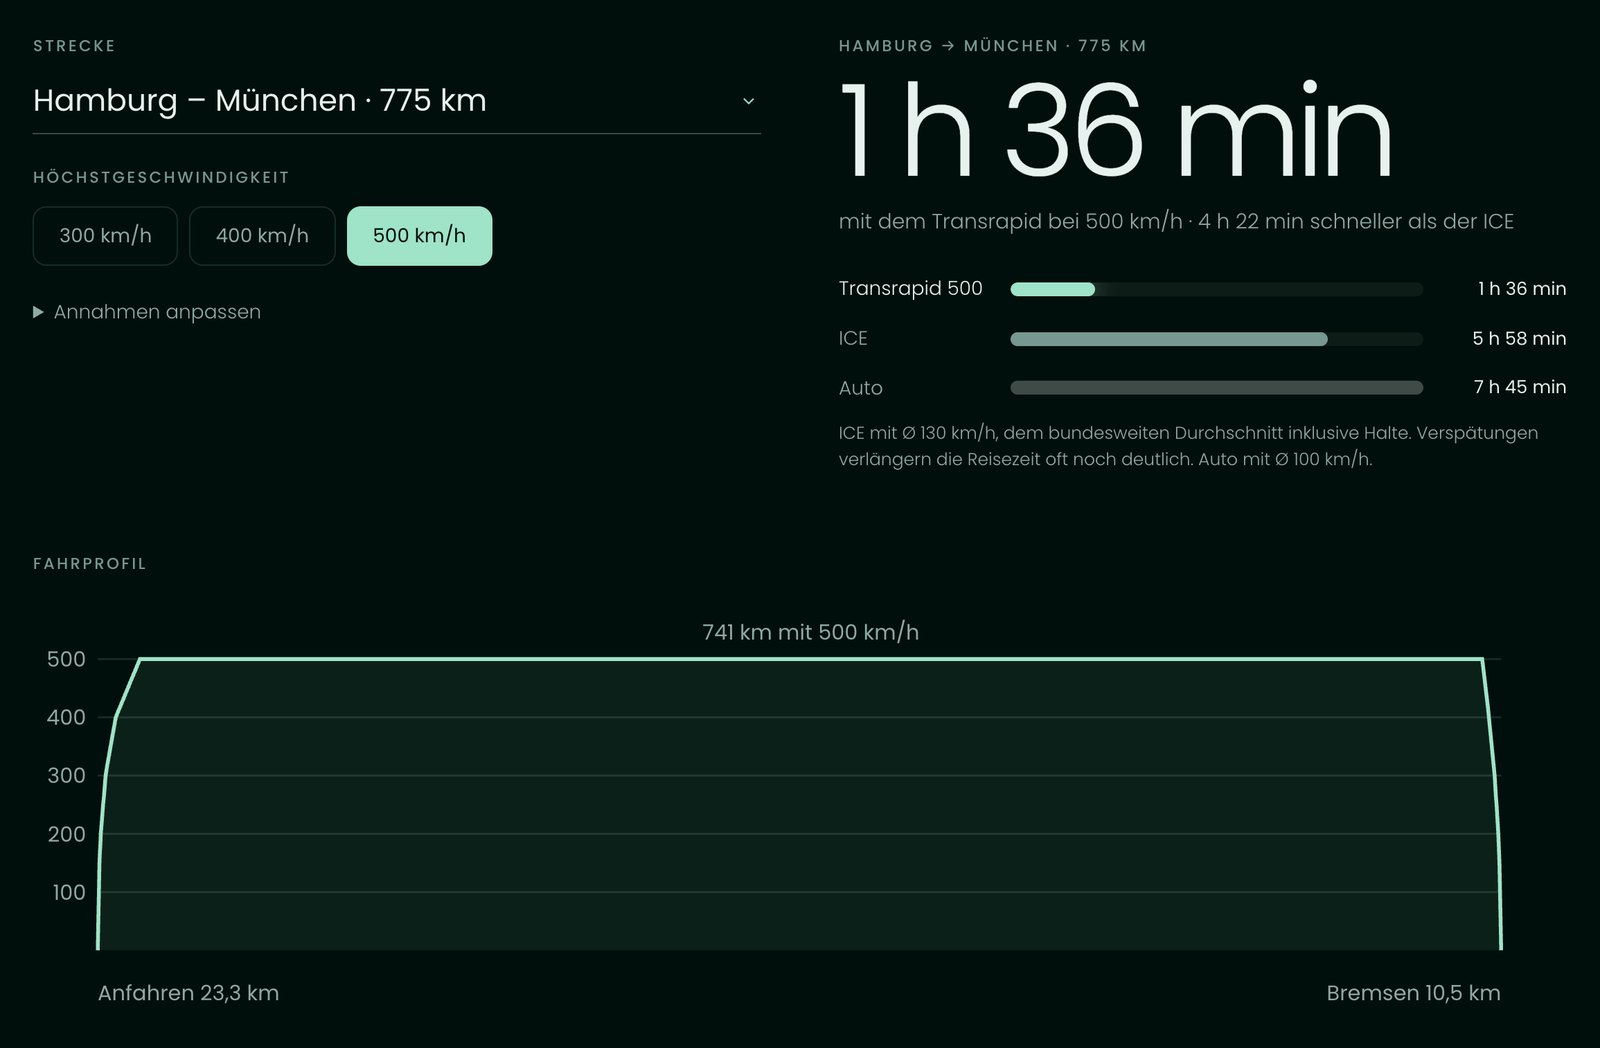Click the Transrapid 500 progress bar

tap(1216, 289)
